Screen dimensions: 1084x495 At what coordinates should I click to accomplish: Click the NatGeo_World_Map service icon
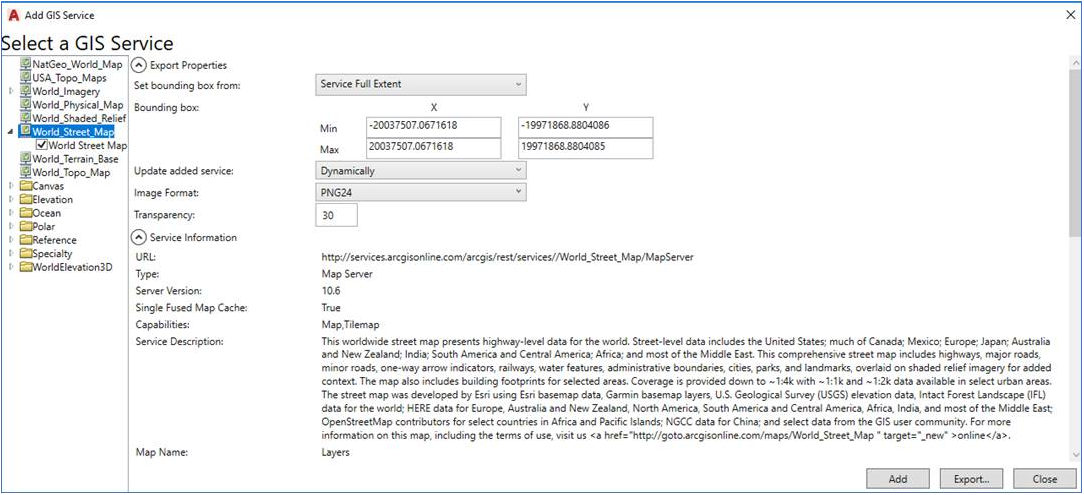tap(26, 64)
